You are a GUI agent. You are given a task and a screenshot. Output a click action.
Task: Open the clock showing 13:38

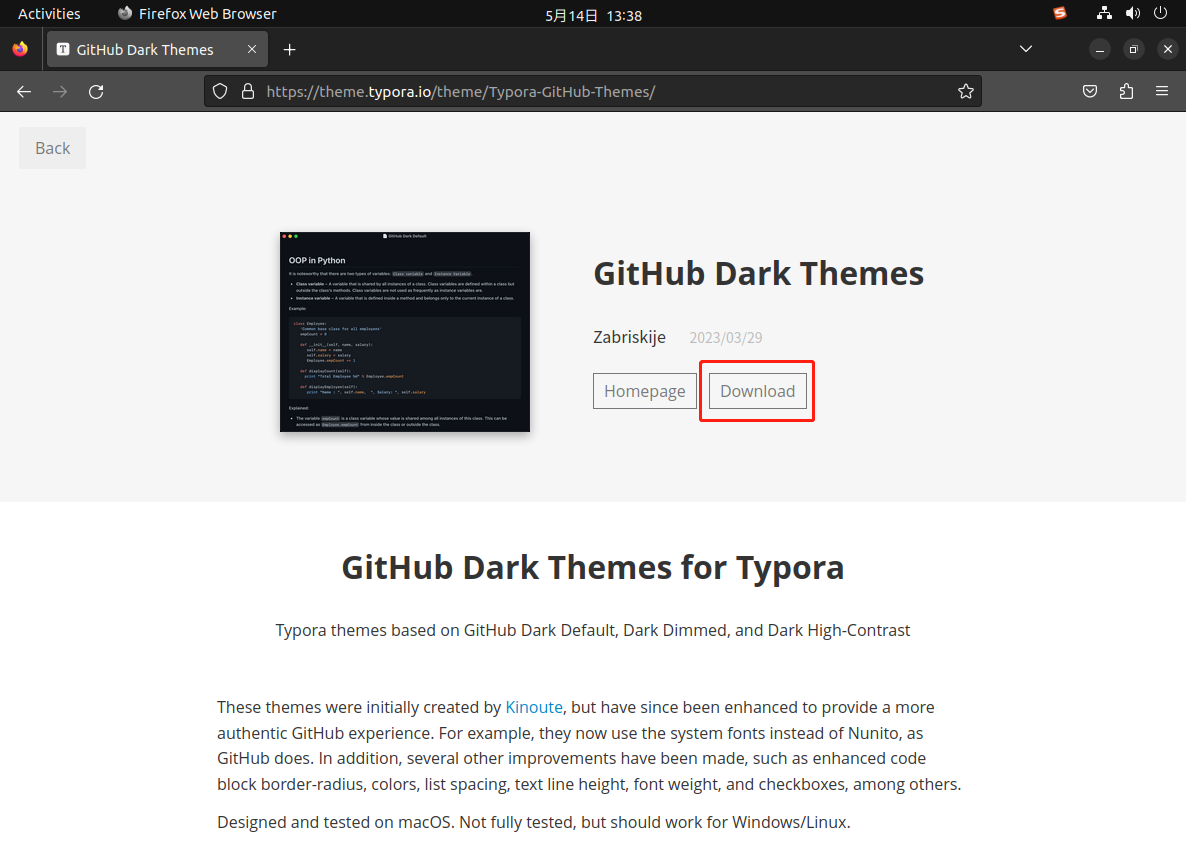(594, 15)
